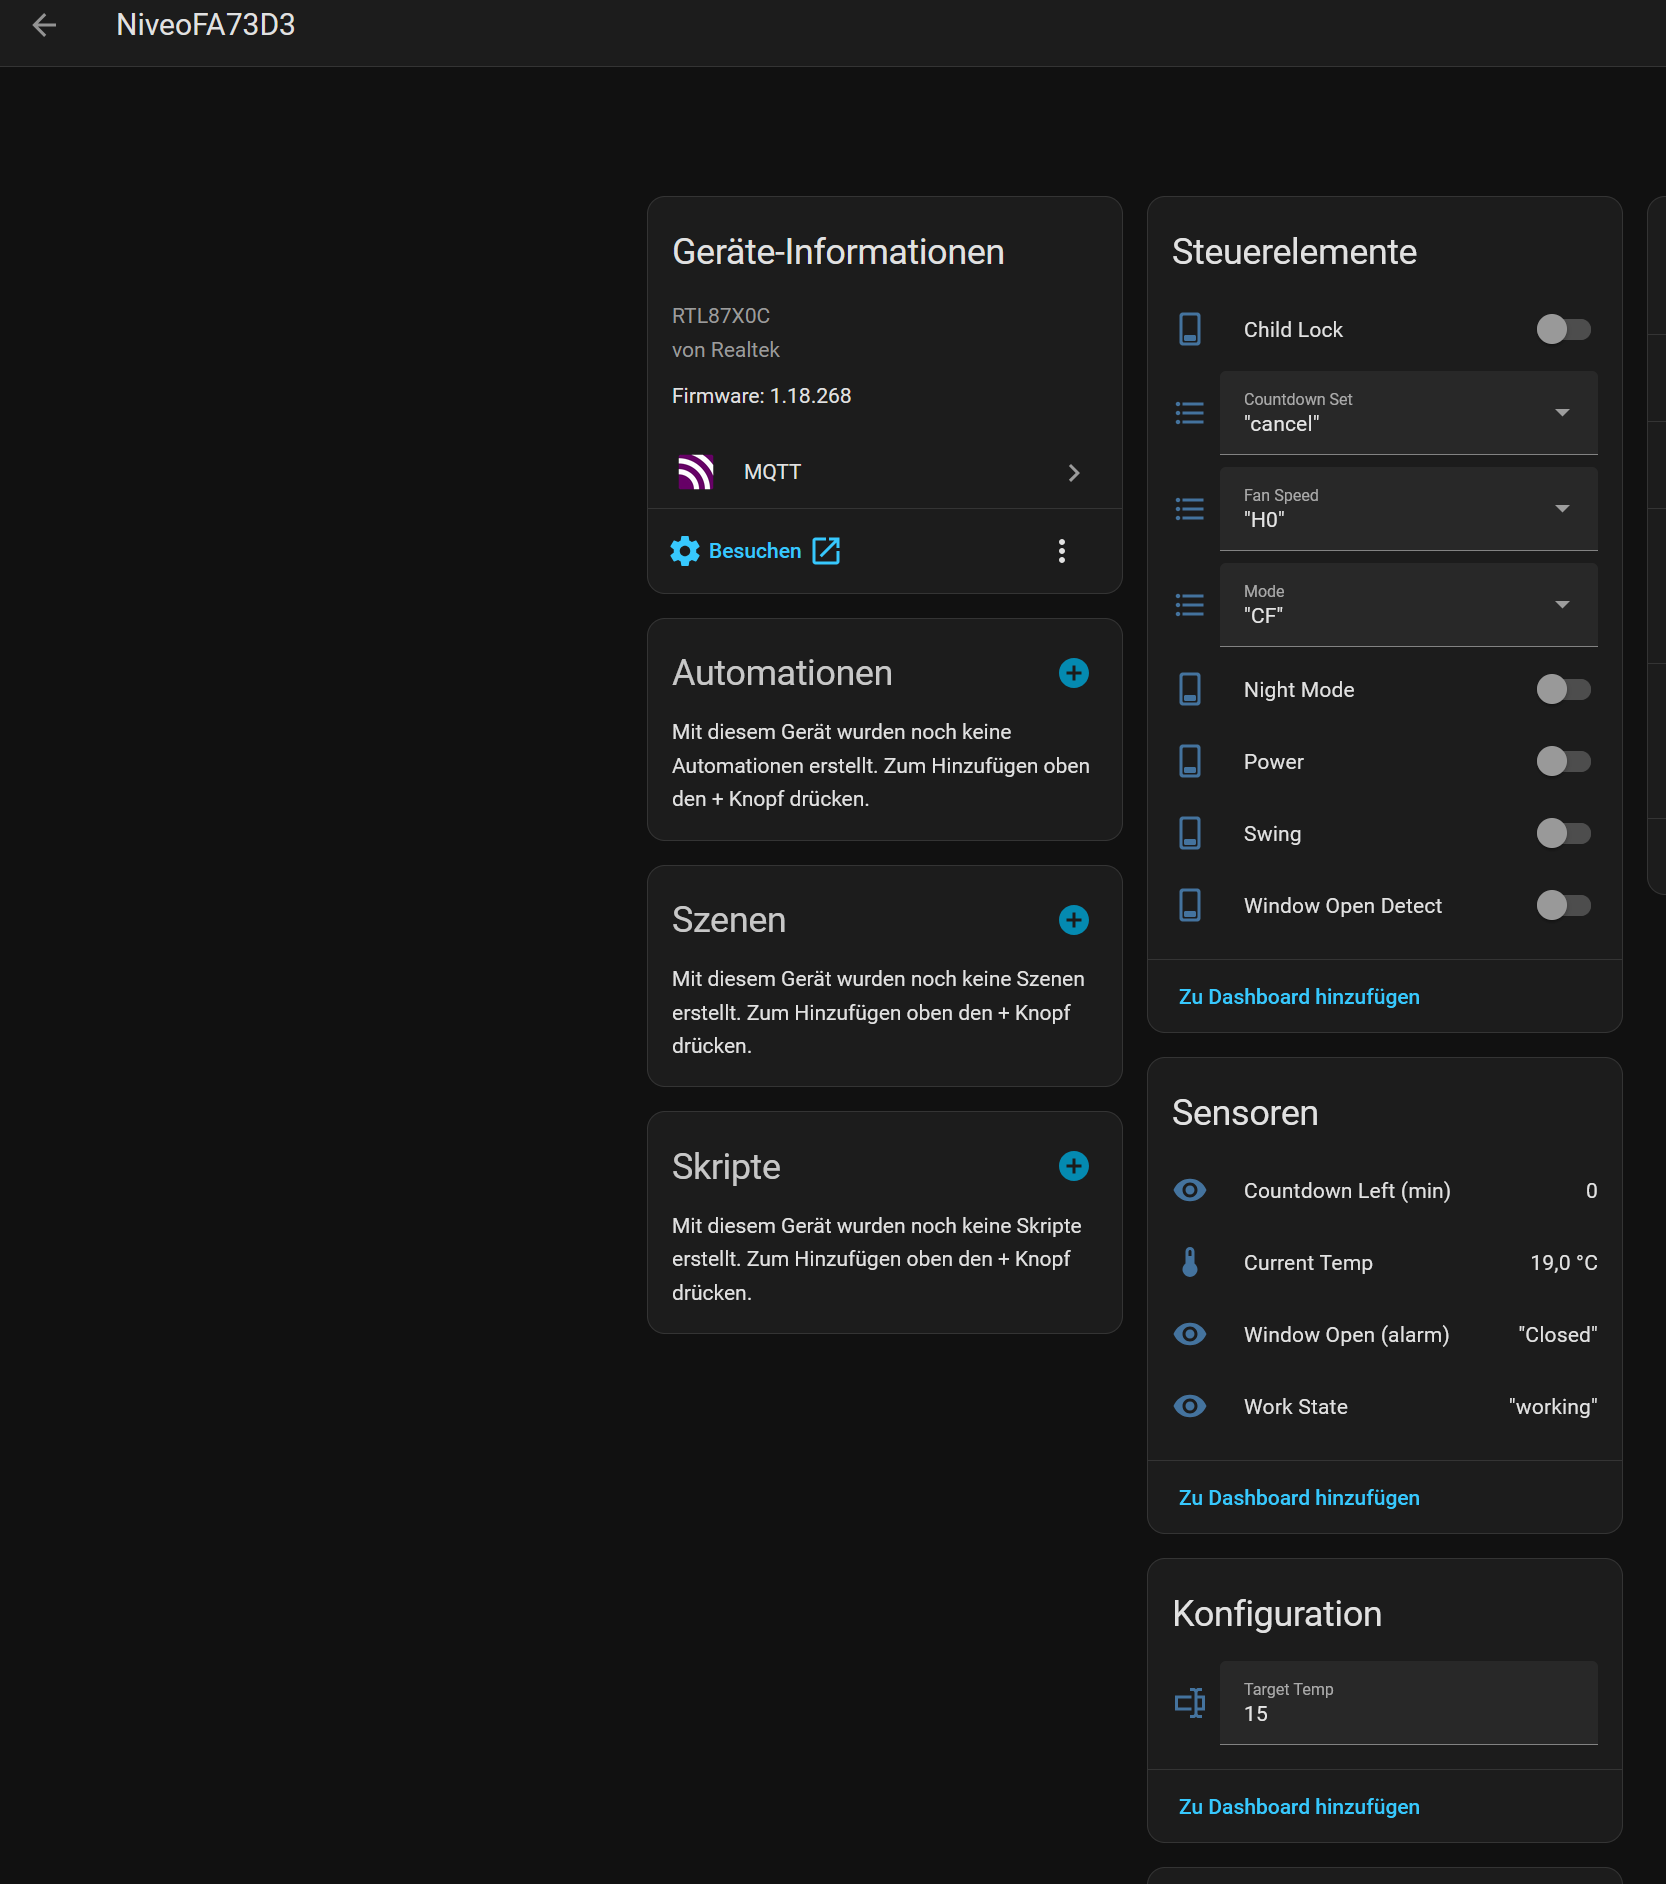
Task: Enable the Child Lock switch
Action: (1562, 329)
